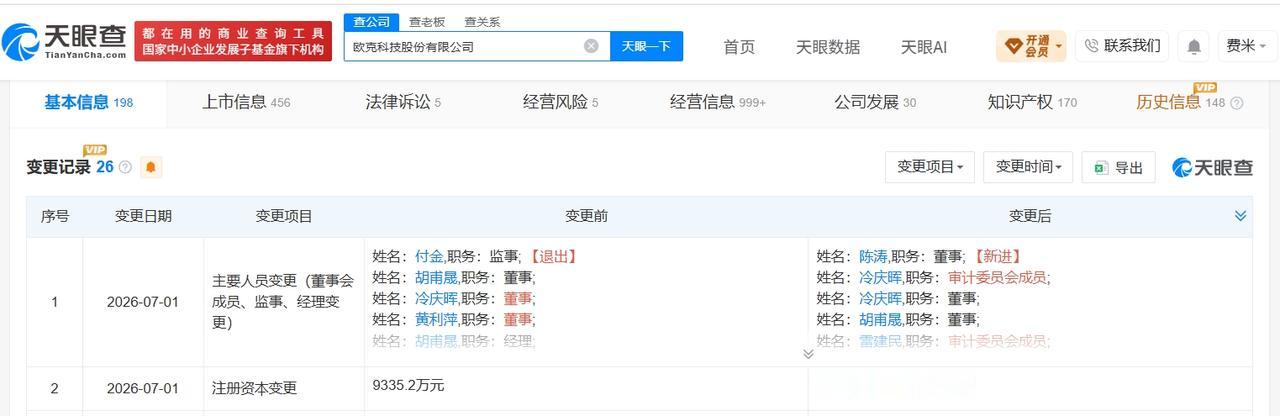Export records with the 导出 button

point(1118,167)
